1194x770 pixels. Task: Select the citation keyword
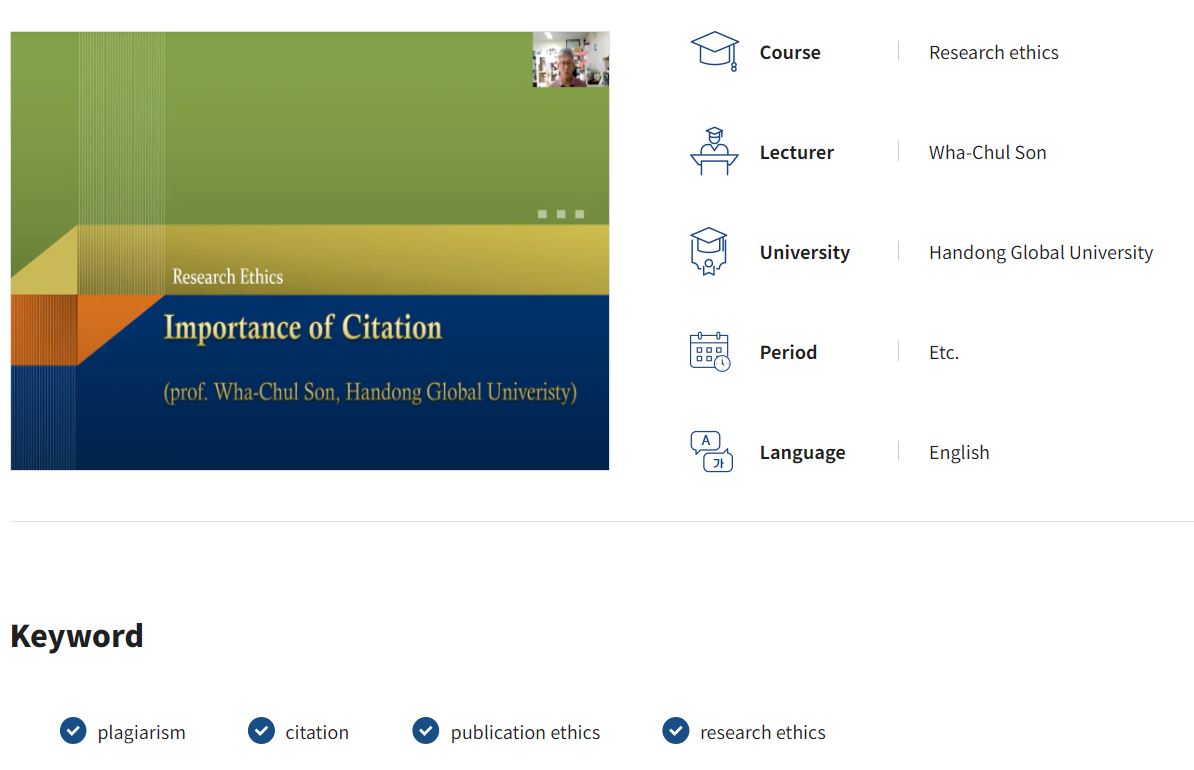(x=317, y=732)
